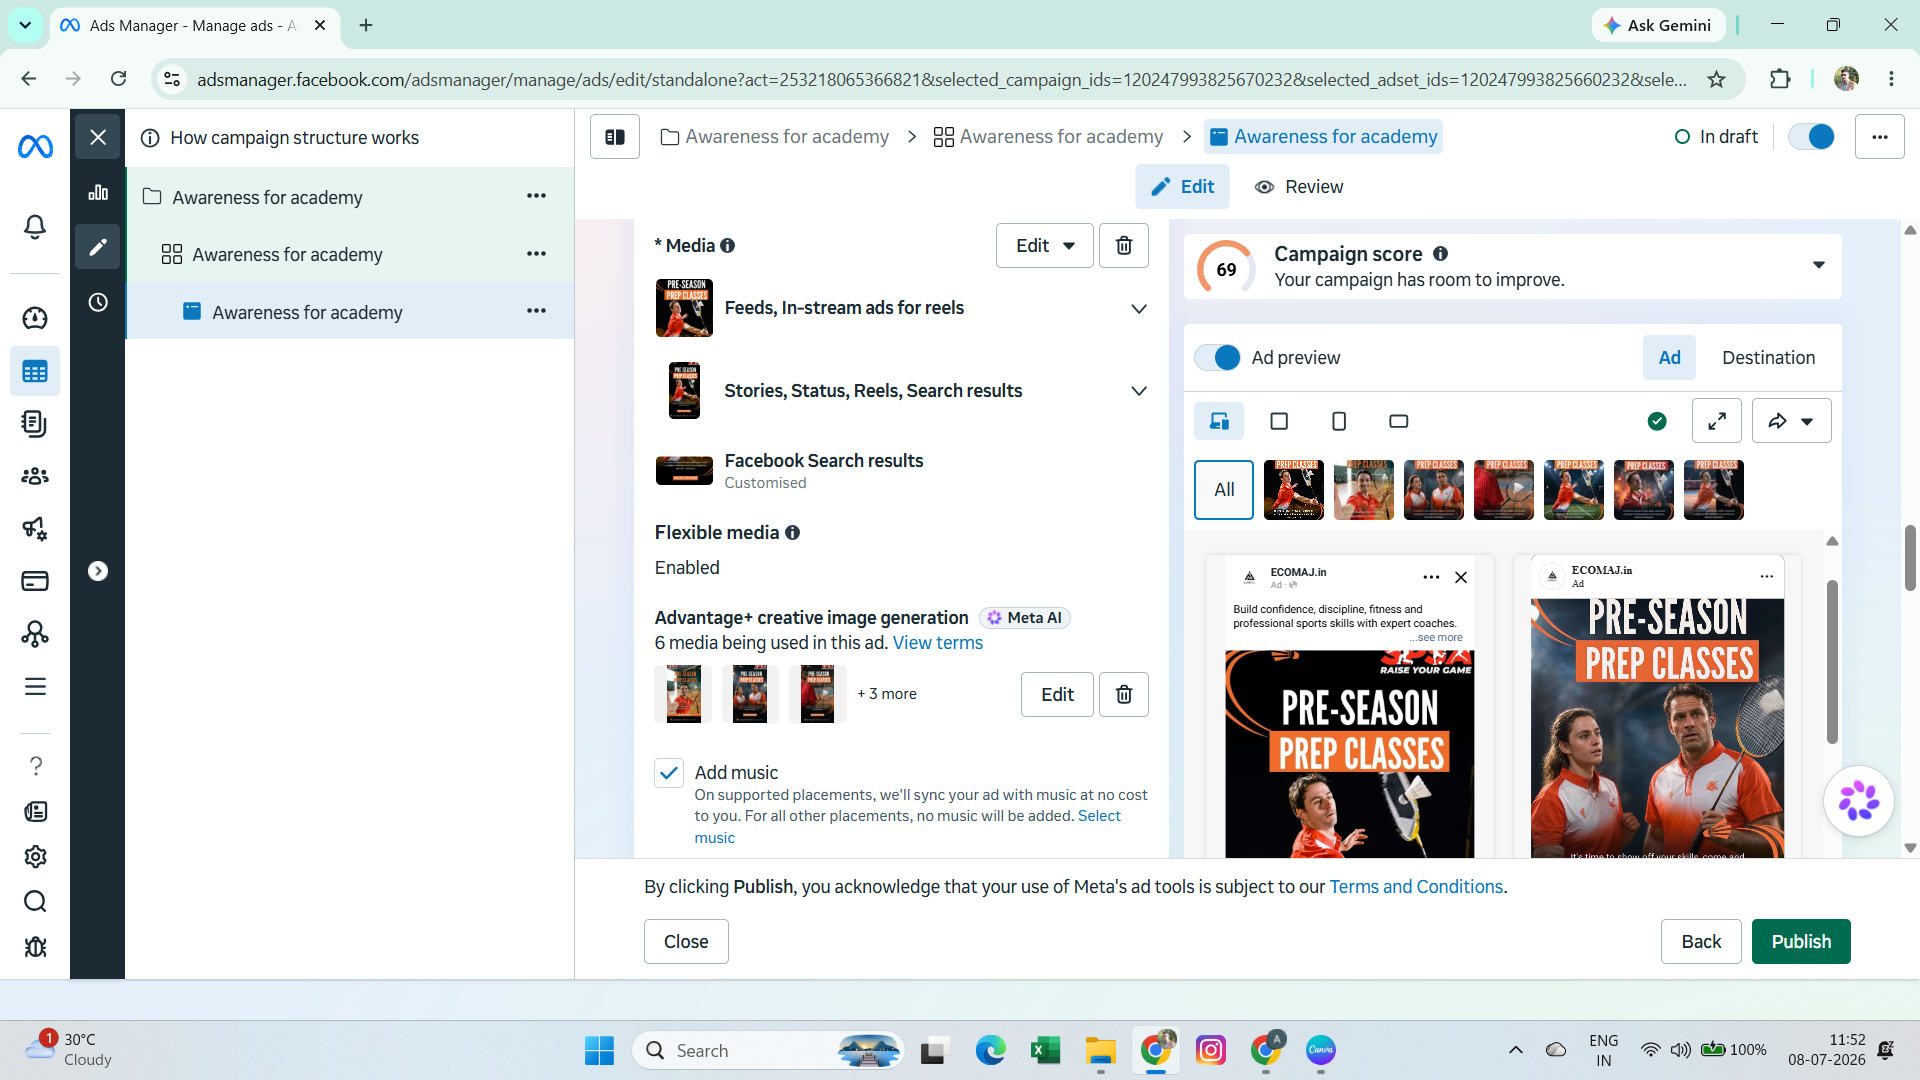Open the top-right more actions menu

click(x=1880, y=137)
